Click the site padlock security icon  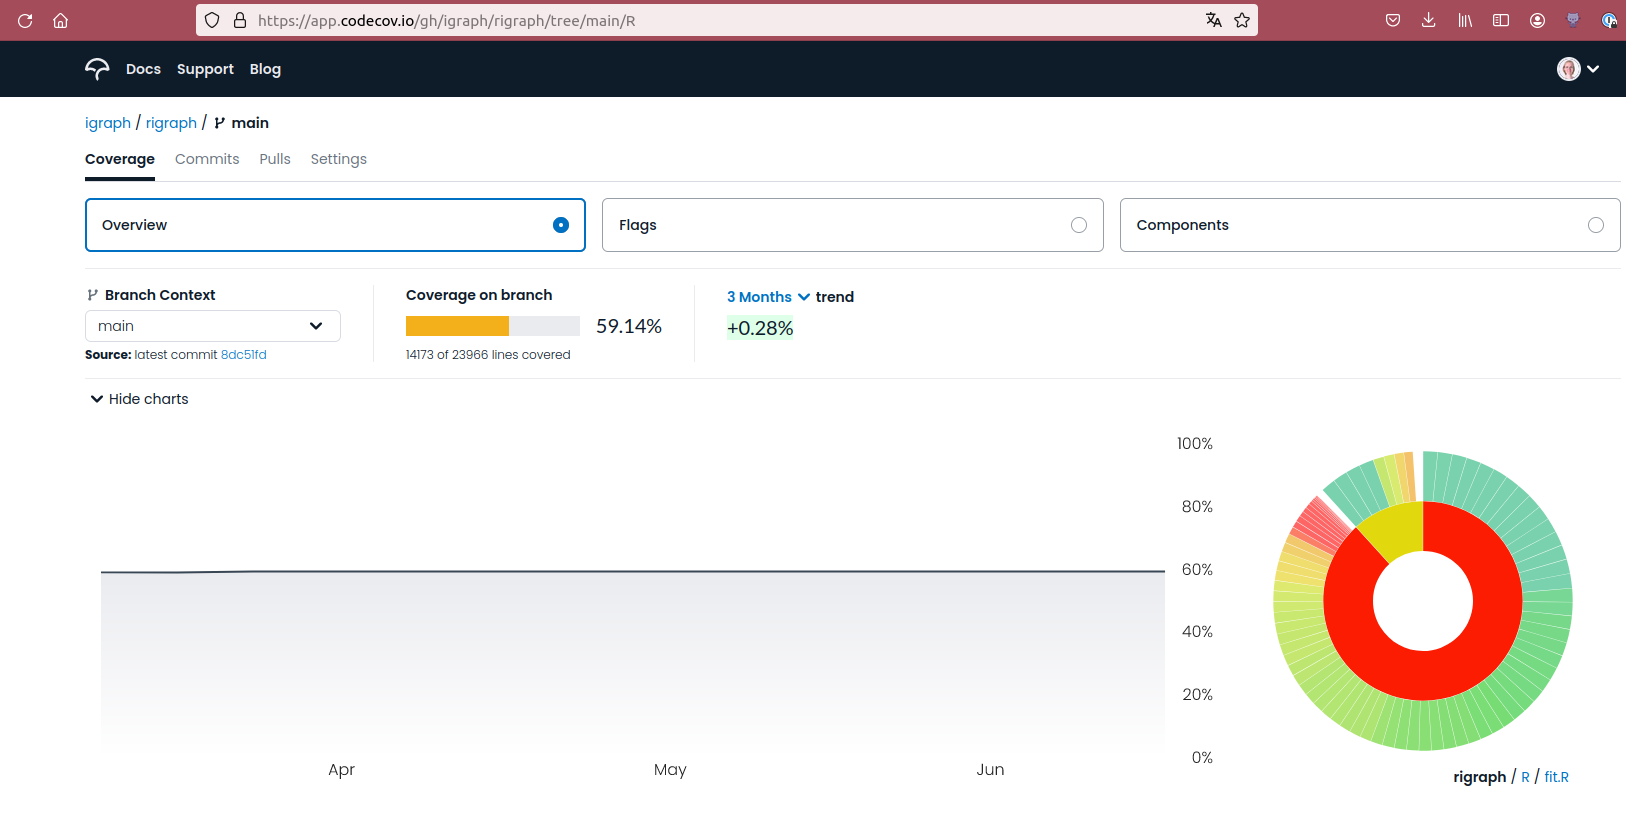pos(240,20)
